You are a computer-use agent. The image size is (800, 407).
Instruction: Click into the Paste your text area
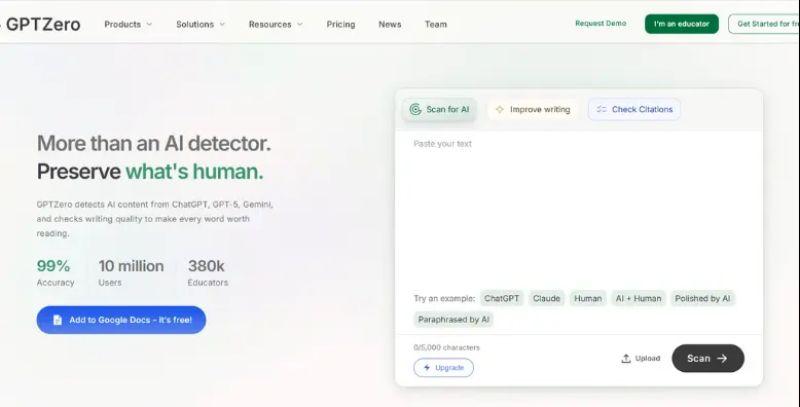(x=579, y=209)
